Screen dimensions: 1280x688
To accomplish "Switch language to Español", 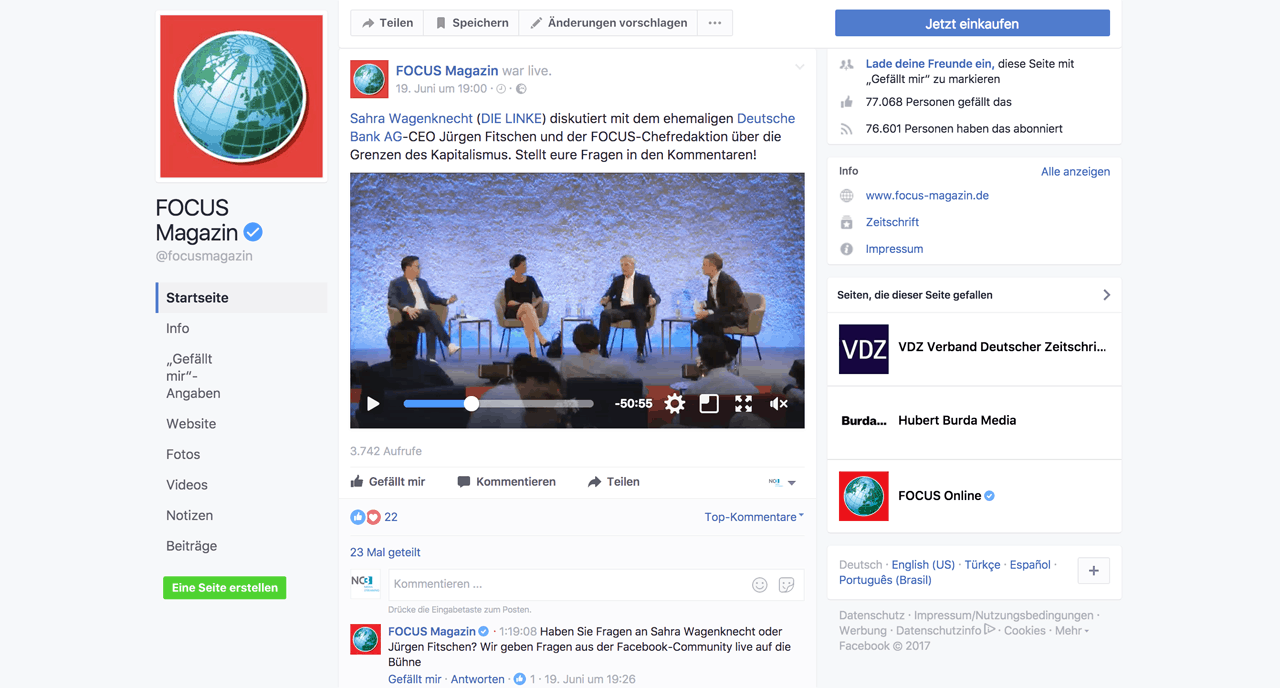I will coord(1030,564).
